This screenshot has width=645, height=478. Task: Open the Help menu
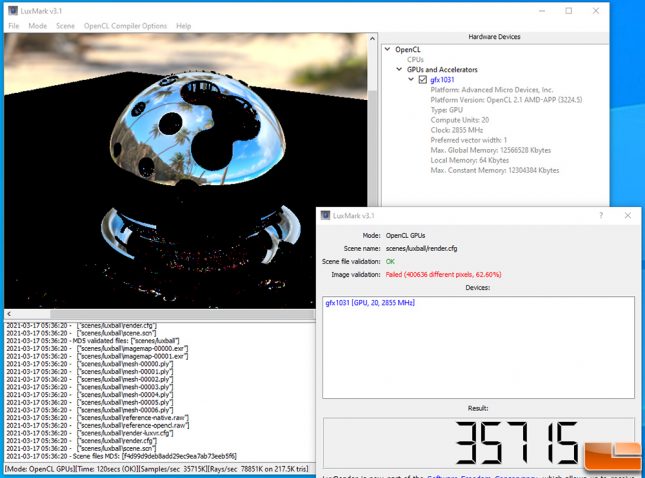click(183, 26)
